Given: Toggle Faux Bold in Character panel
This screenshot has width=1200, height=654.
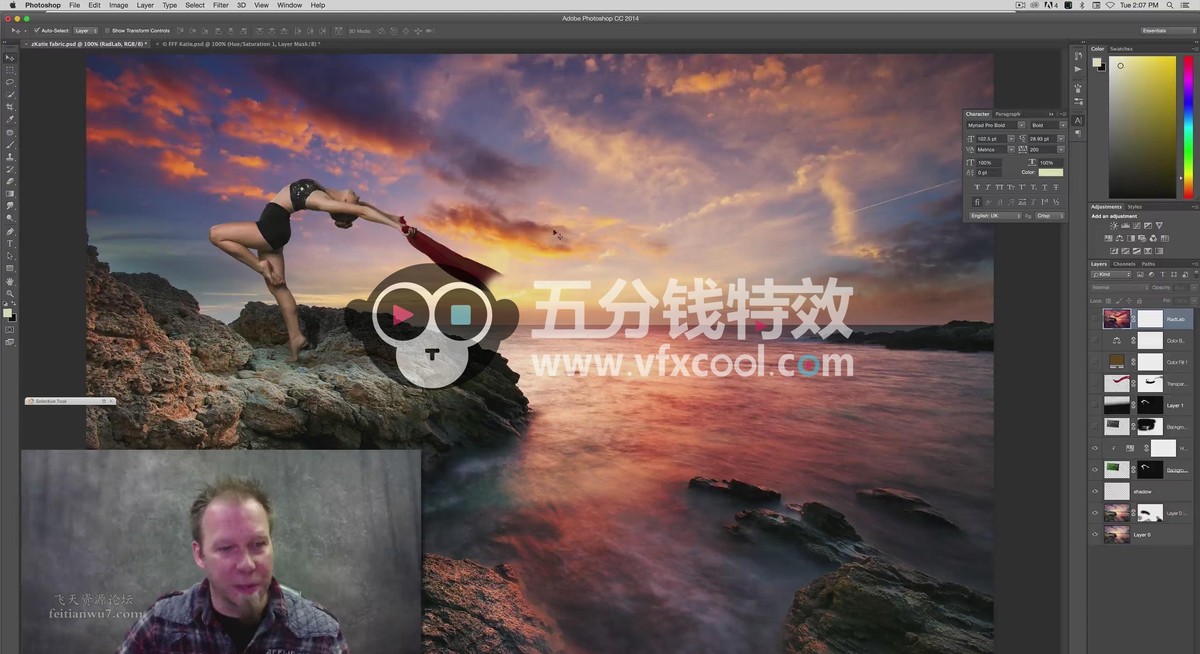Looking at the screenshot, I should (x=978, y=187).
